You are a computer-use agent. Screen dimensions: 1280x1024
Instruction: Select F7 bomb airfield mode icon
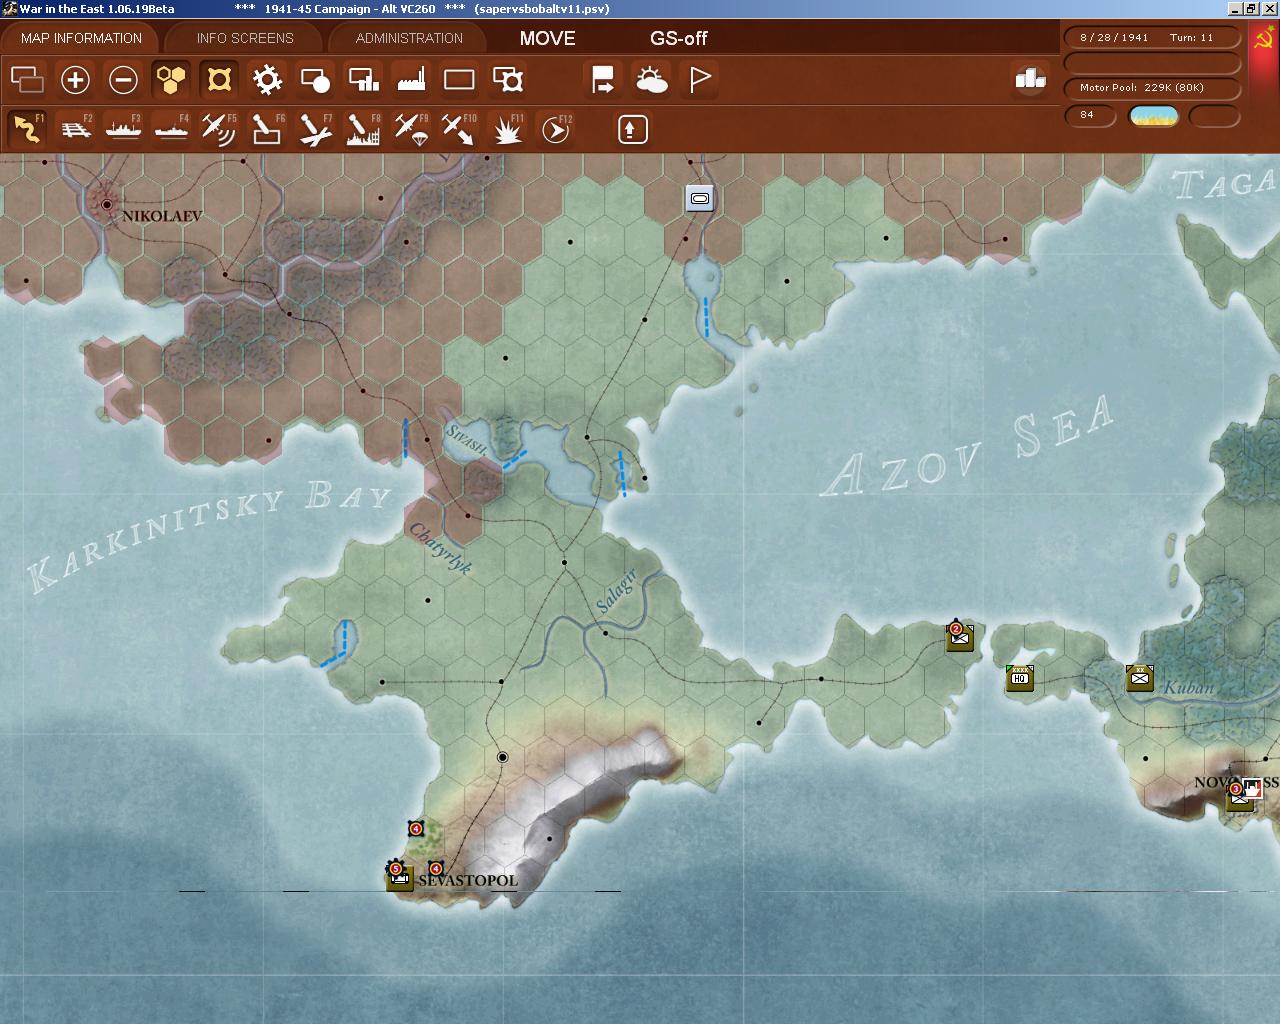[x=315, y=129]
